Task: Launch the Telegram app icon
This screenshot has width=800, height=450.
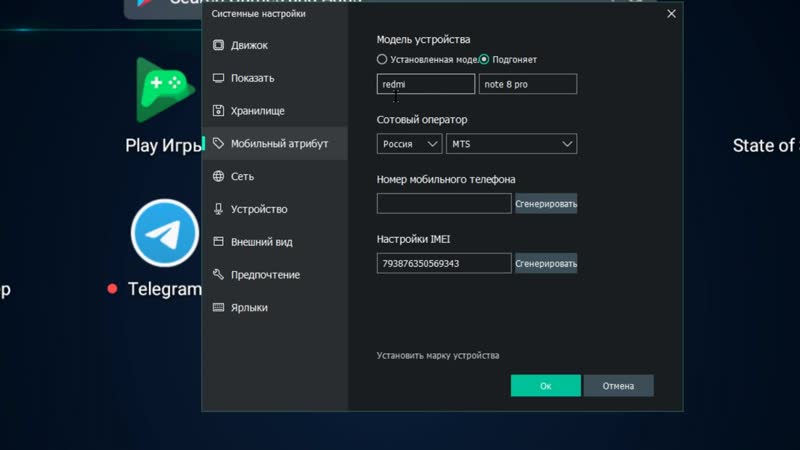Action: point(165,233)
